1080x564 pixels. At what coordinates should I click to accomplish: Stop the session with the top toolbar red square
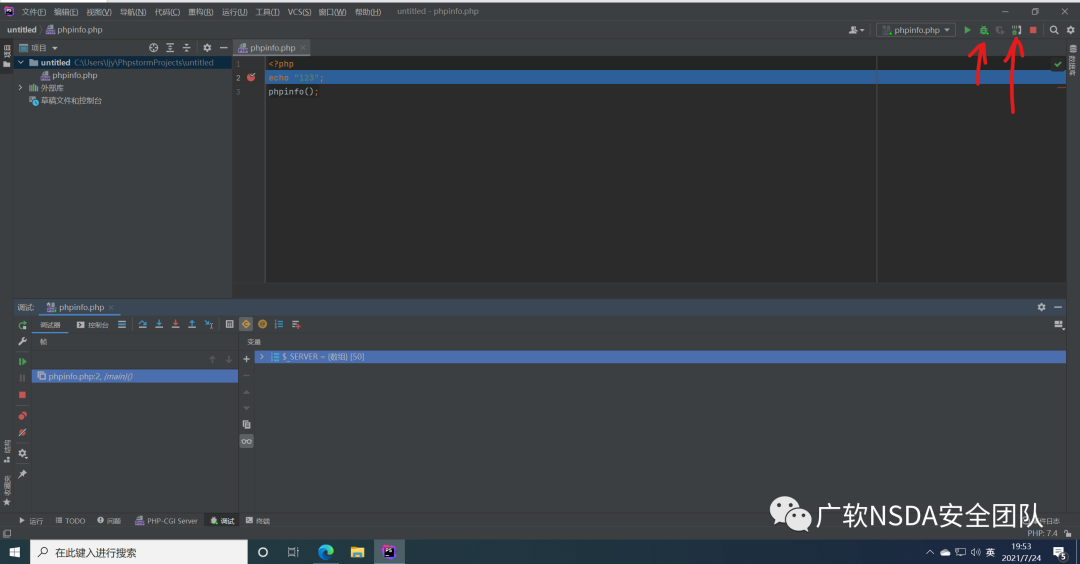pyautogui.click(x=1033, y=30)
